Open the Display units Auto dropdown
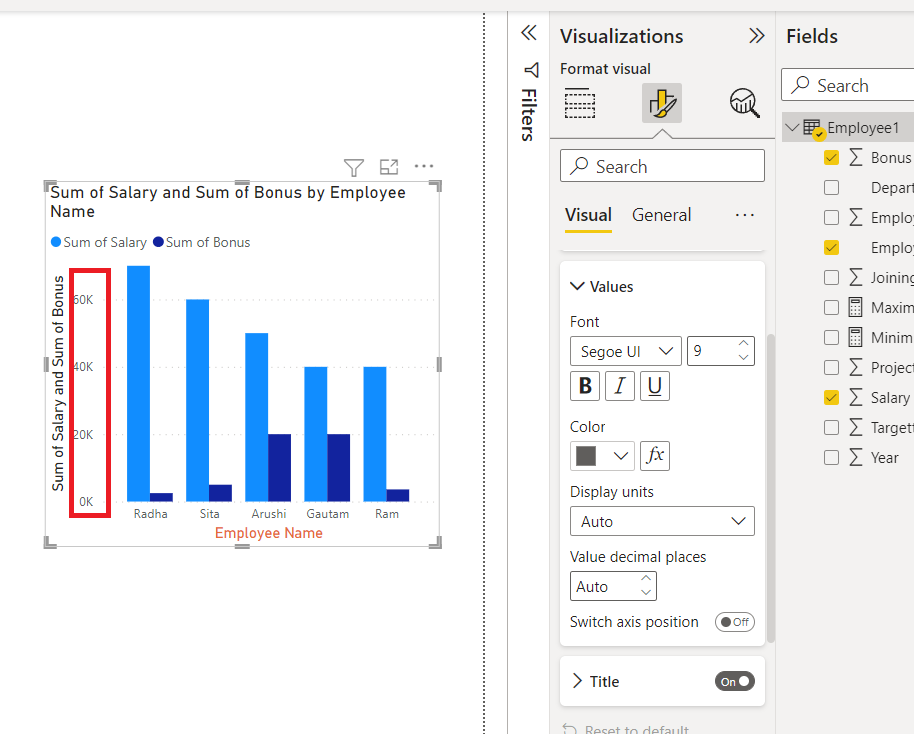The image size is (914, 734). pos(662,521)
